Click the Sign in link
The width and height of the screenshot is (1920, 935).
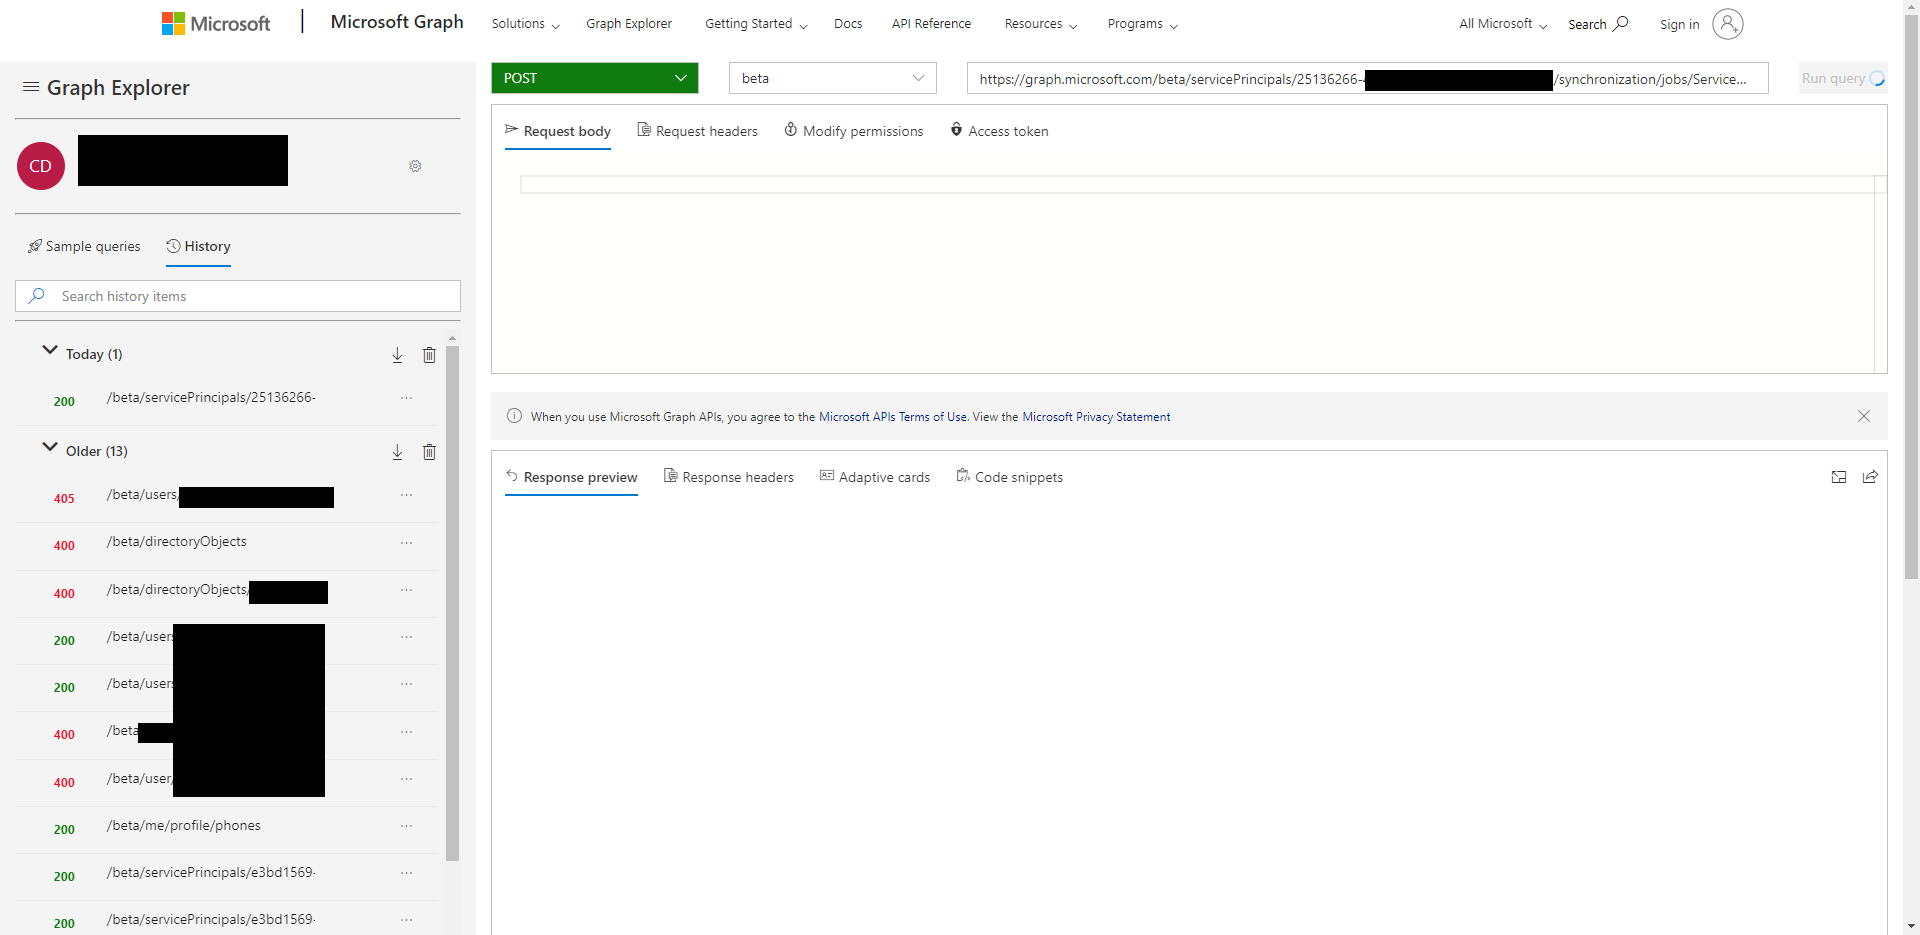[x=1679, y=24]
